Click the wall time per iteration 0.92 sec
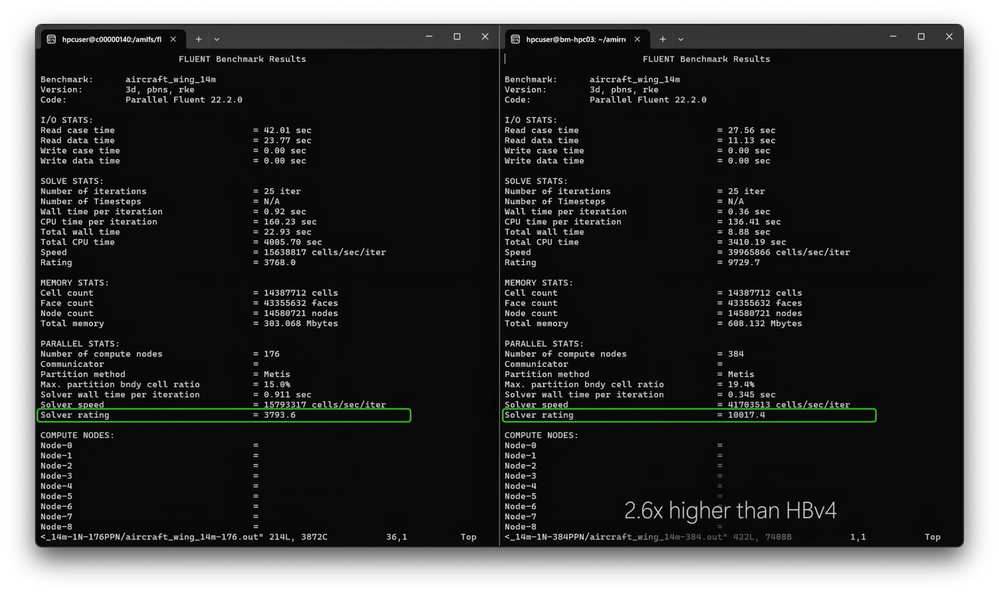The image size is (999, 594). [x=285, y=212]
